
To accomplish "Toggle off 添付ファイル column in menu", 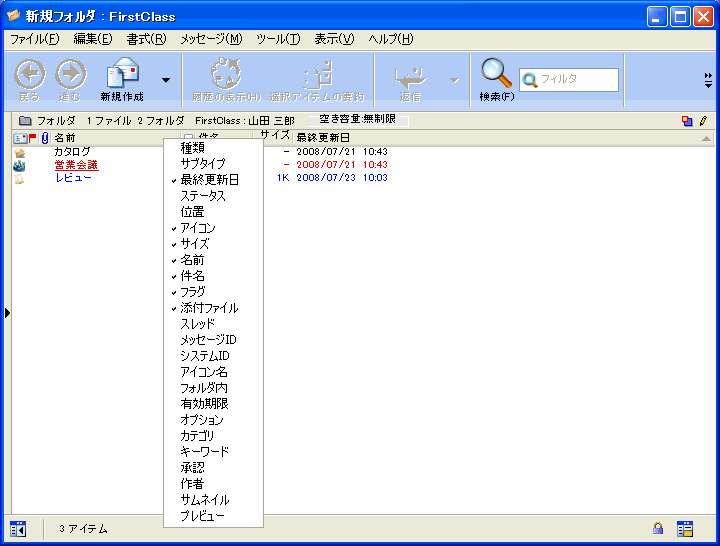I will point(209,308).
